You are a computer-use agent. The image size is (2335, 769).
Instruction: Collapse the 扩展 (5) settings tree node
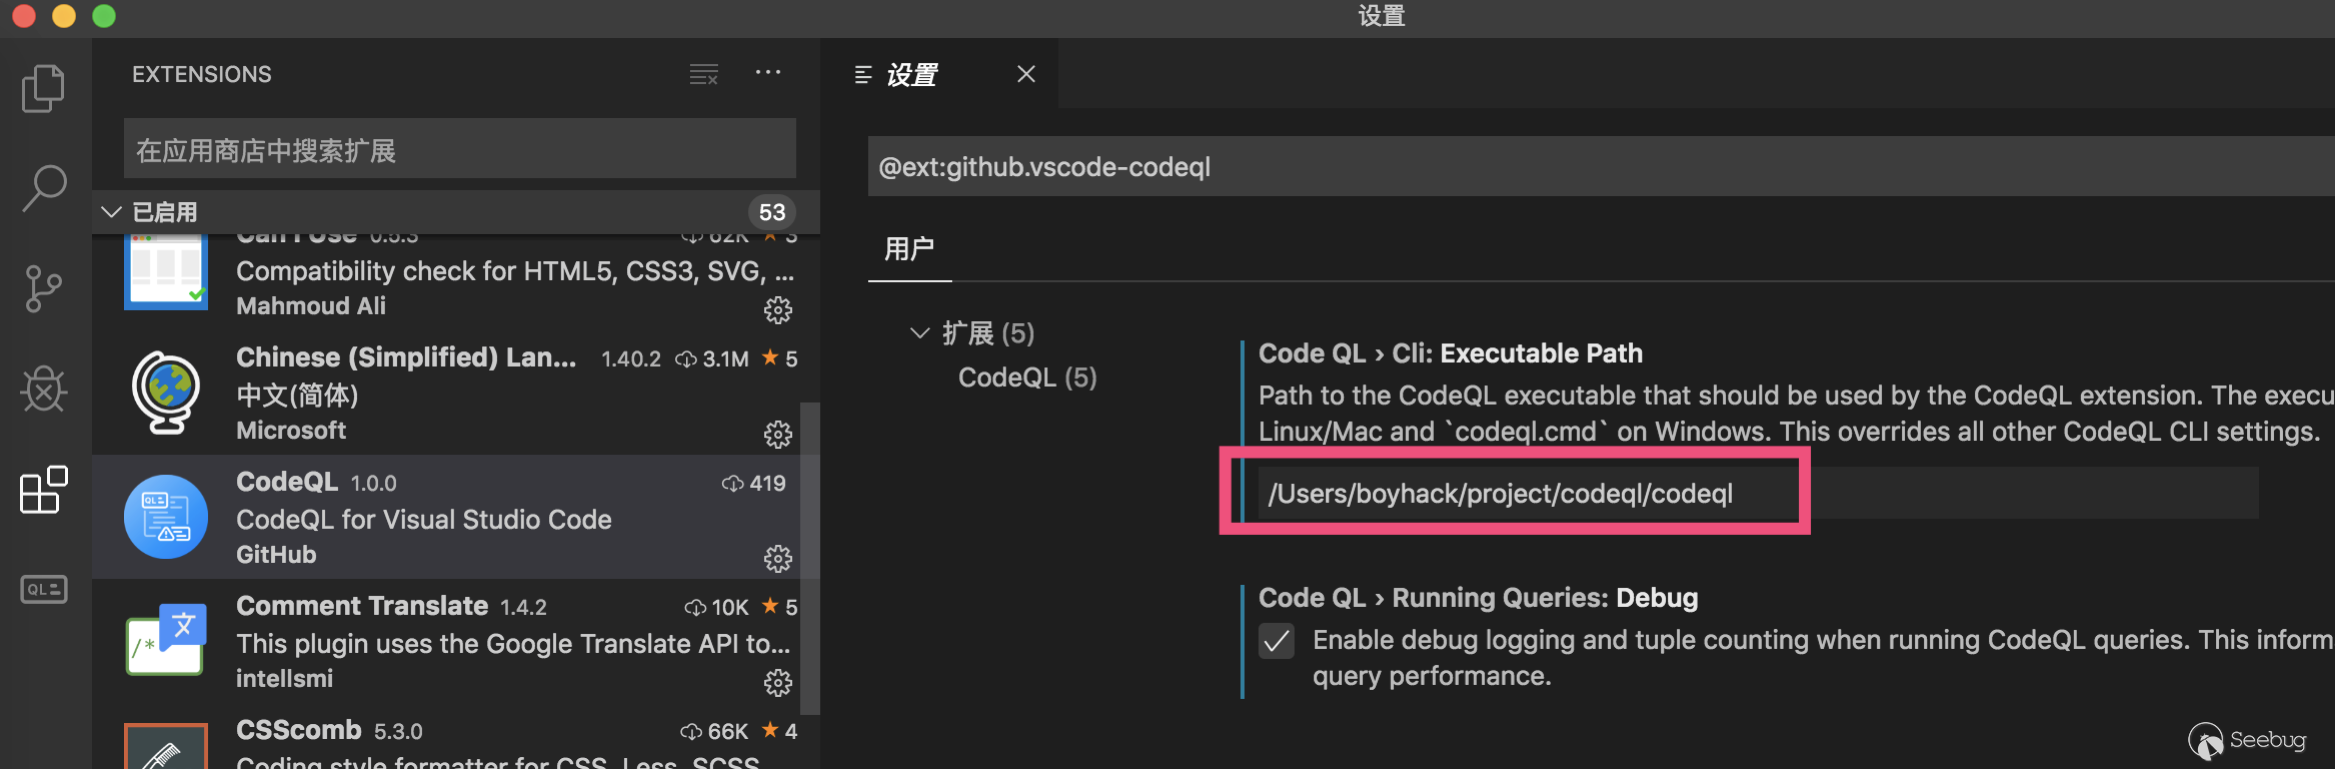pyautogui.click(x=919, y=333)
